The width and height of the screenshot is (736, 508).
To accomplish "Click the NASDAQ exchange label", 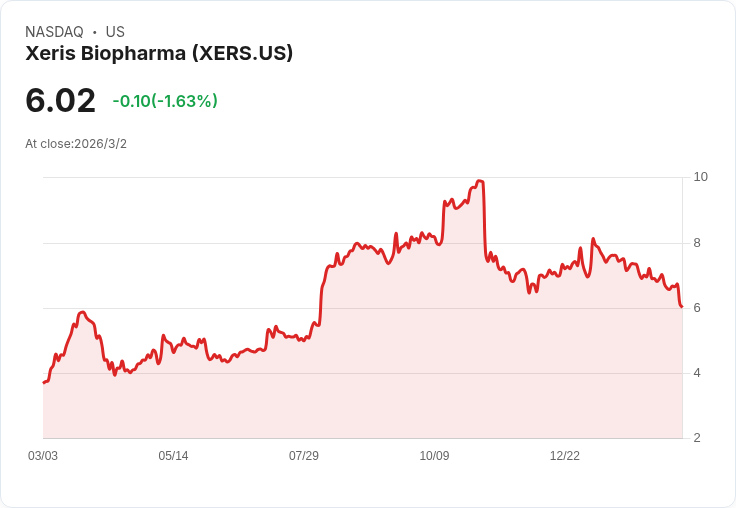I will (x=54, y=32).
